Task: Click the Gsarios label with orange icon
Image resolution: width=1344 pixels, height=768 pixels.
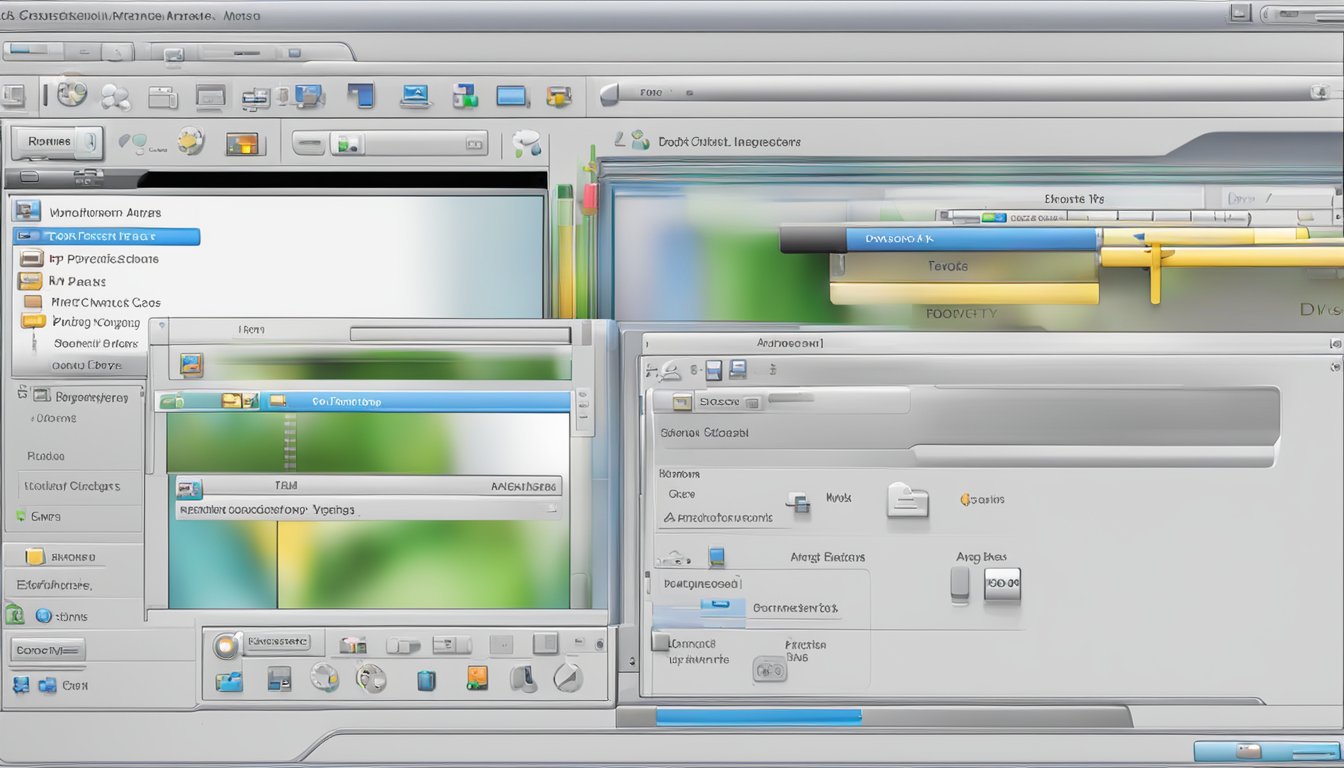Action: (x=982, y=499)
